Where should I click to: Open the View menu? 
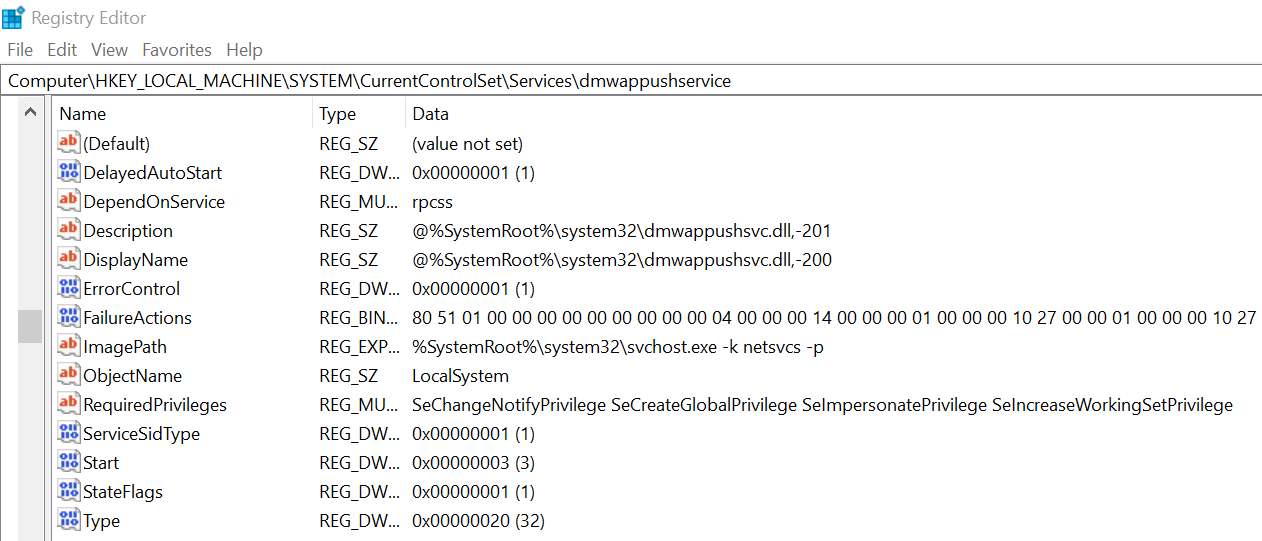(x=109, y=50)
